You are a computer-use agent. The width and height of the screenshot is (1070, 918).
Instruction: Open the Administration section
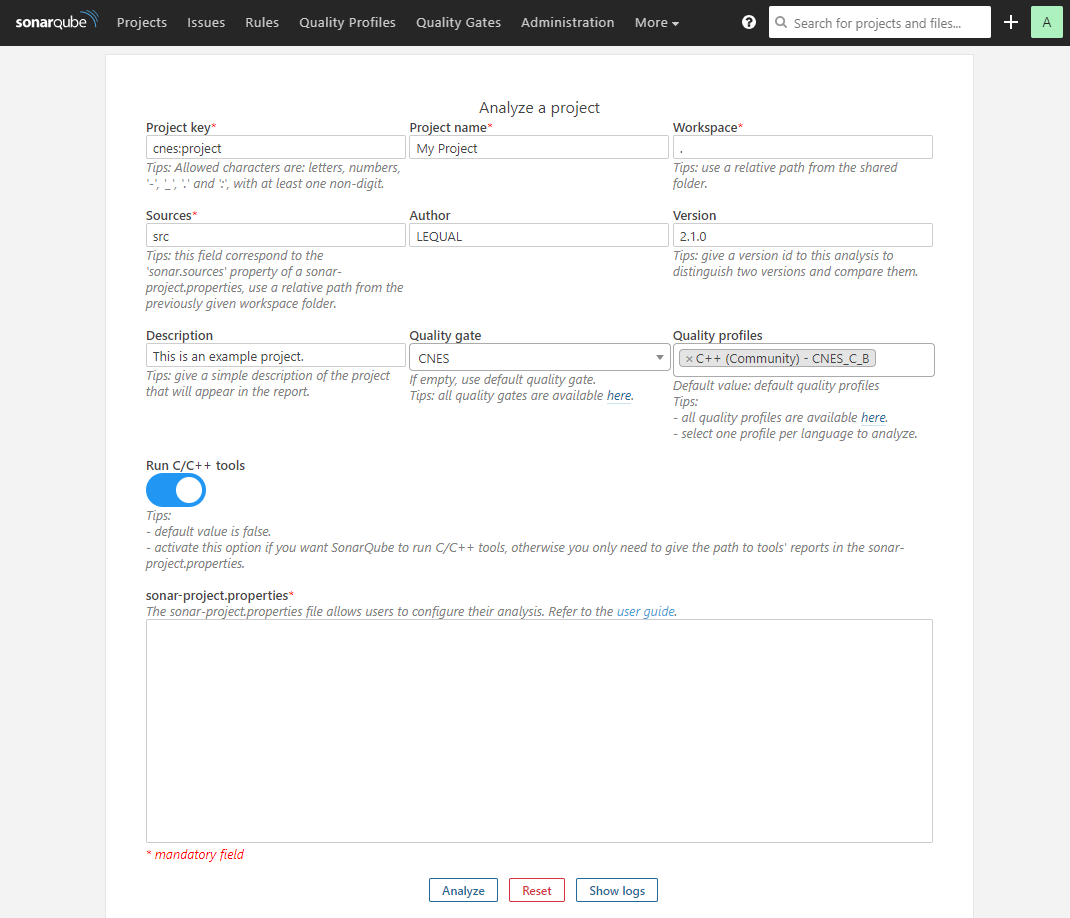point(568,23)
